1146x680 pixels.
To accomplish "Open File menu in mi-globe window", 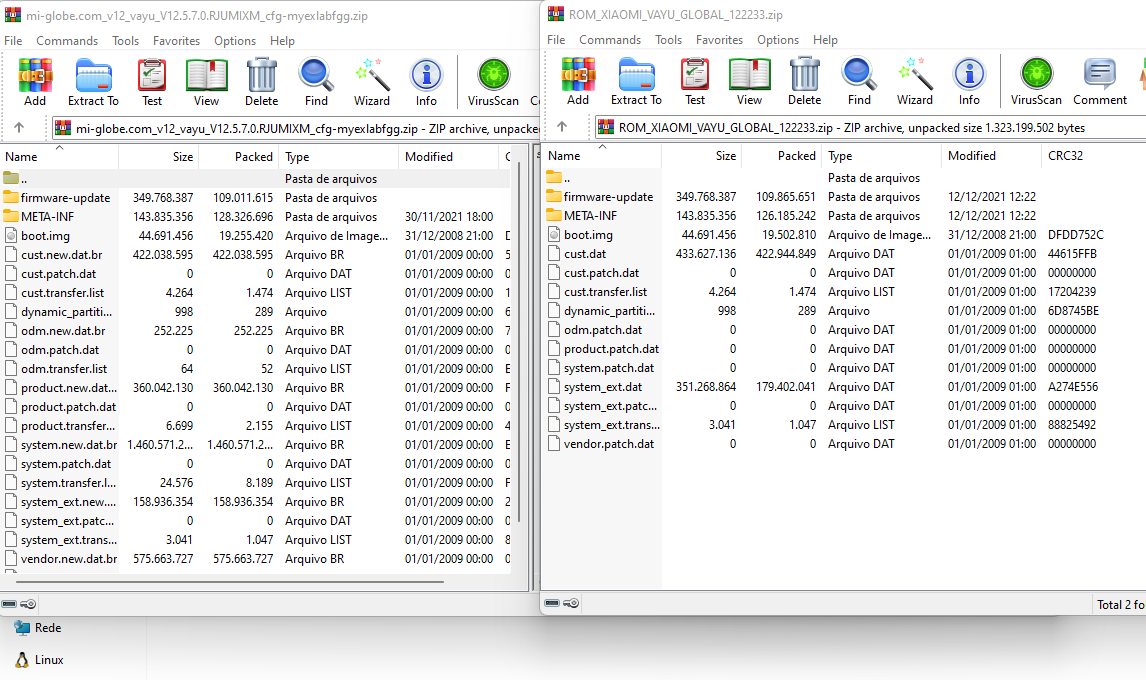I will point(13,41).
